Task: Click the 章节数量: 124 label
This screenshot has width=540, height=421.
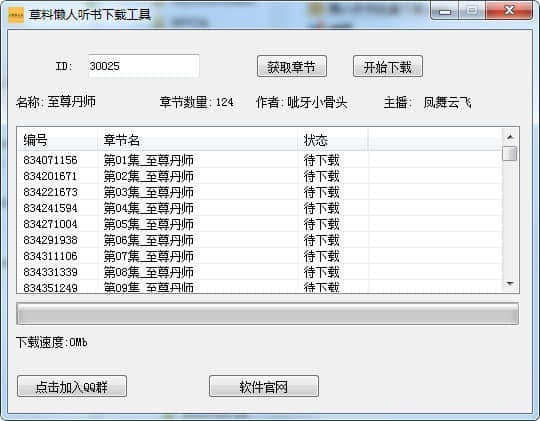Action: 196,102
